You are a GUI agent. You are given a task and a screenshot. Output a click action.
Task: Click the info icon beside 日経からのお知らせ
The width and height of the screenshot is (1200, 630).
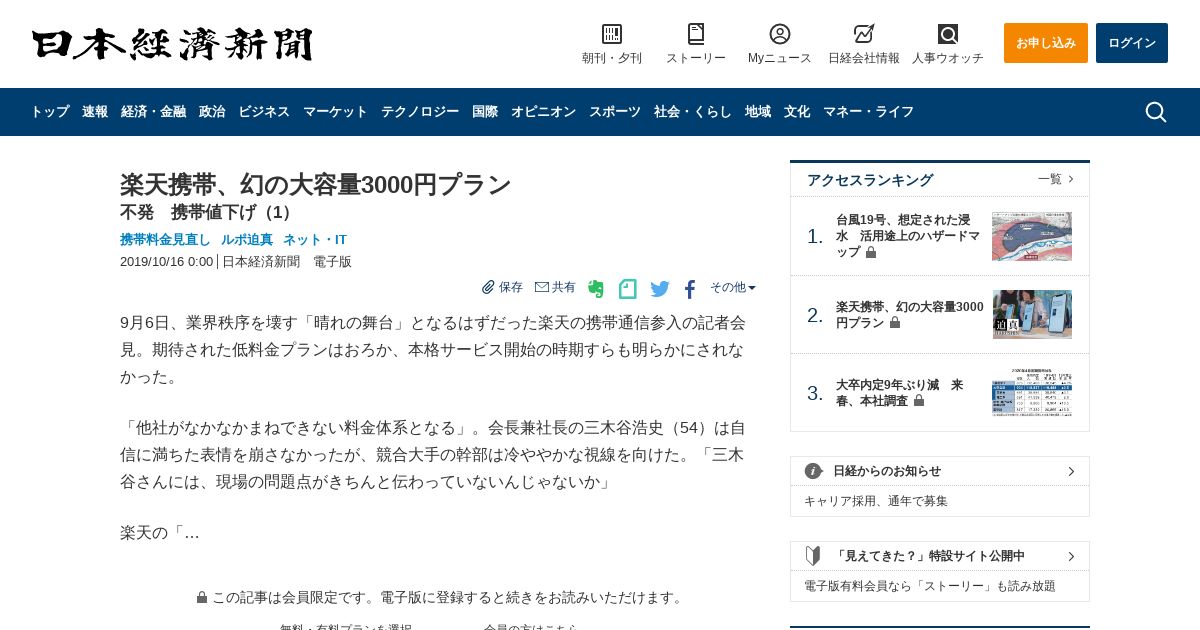814,471
